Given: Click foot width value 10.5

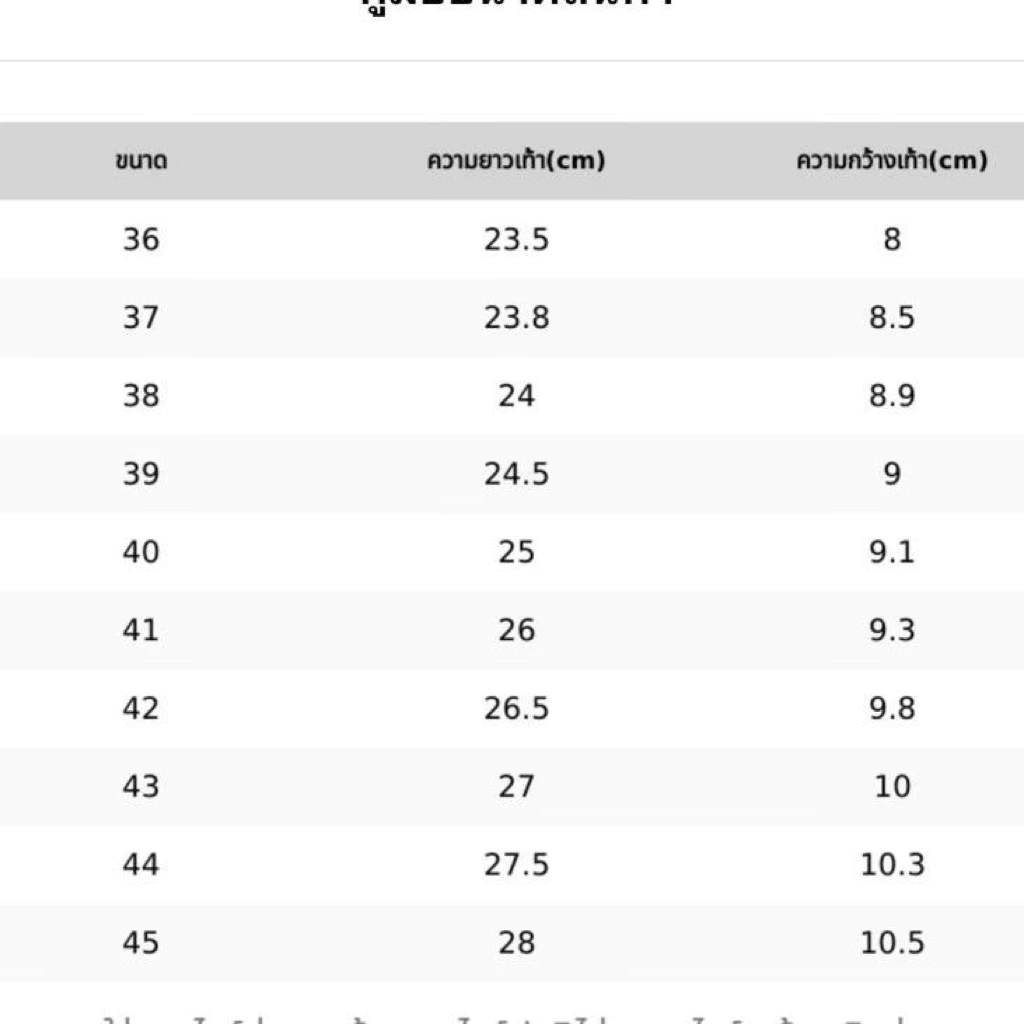Looking at the screenshot, I should pos(892,943).
